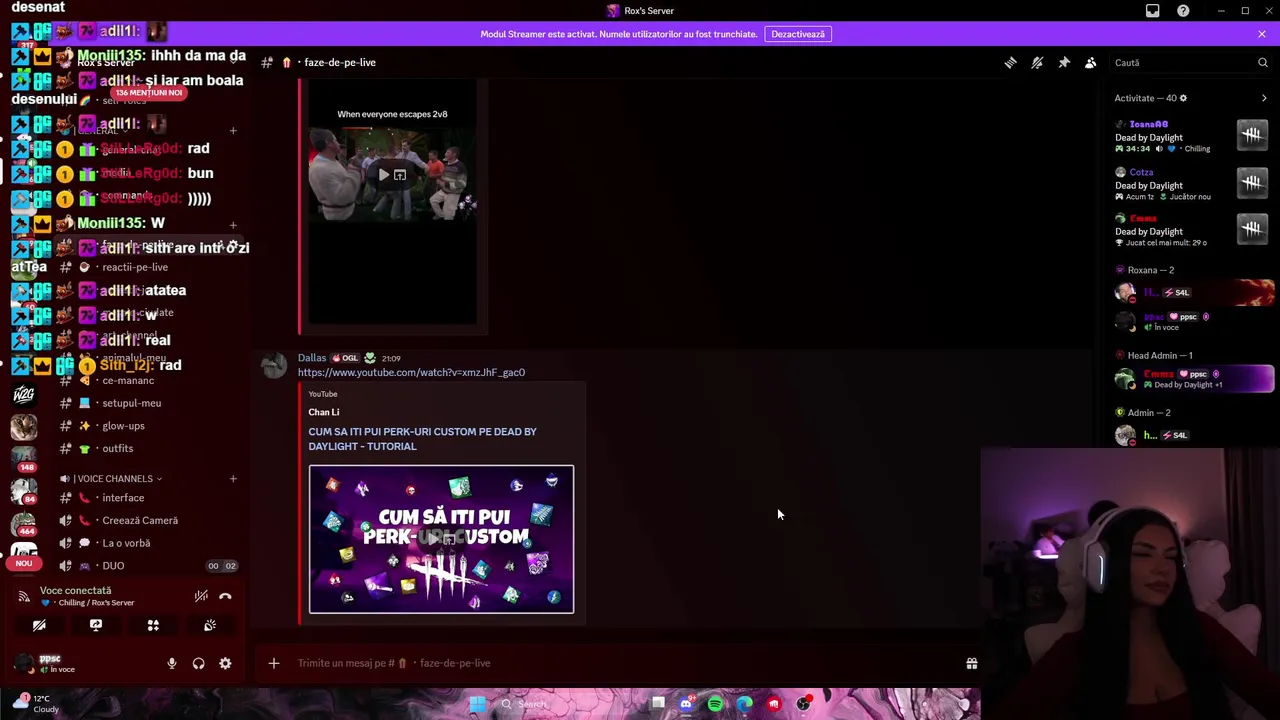Open the activities launcher button

tap(153, 625)
